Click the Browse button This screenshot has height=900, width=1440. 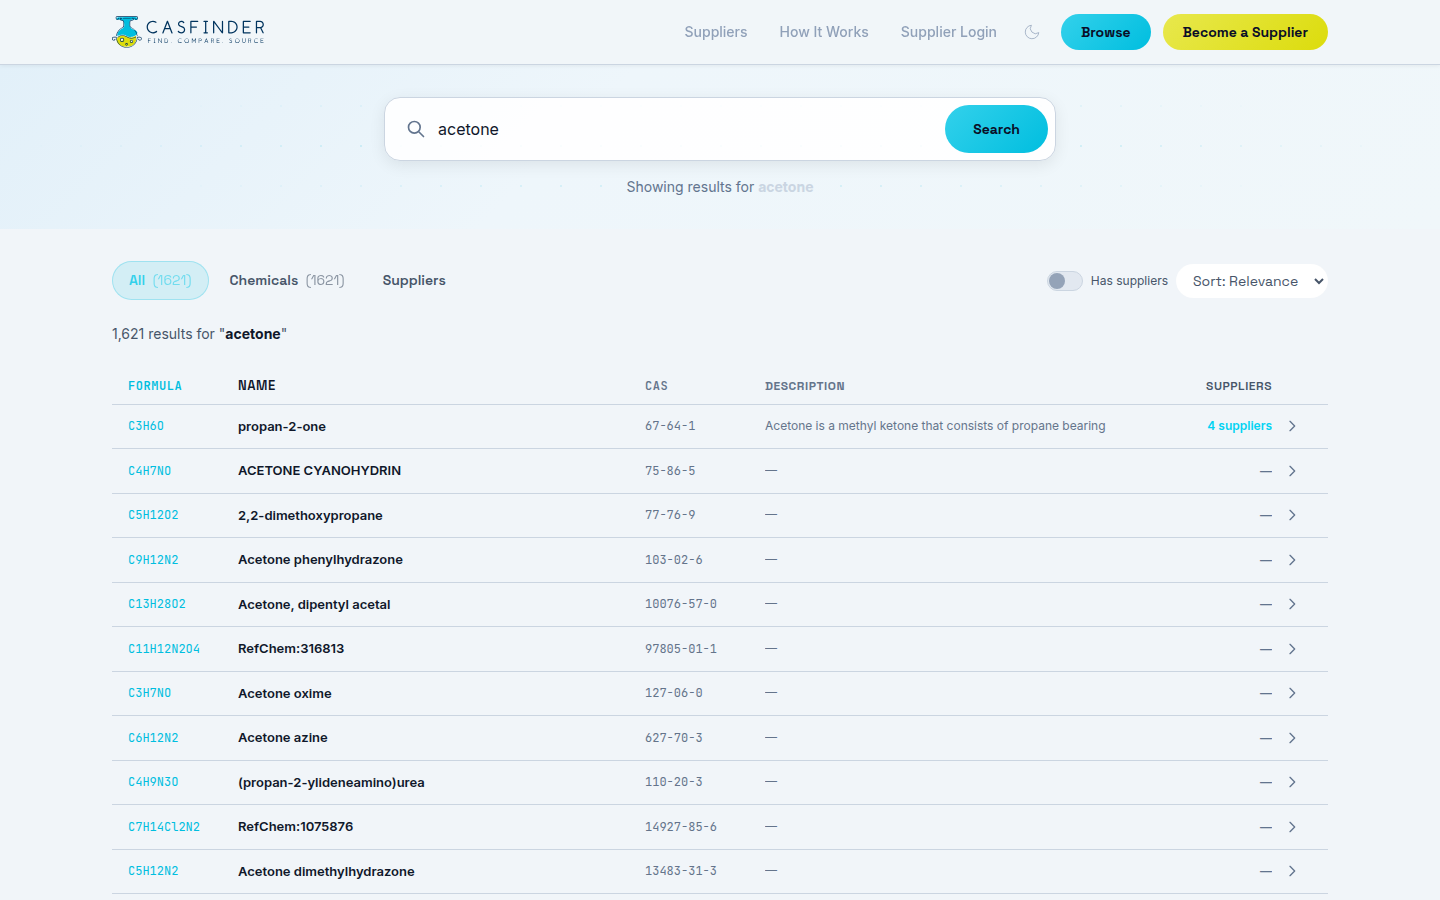click(x=1105, y=32)
